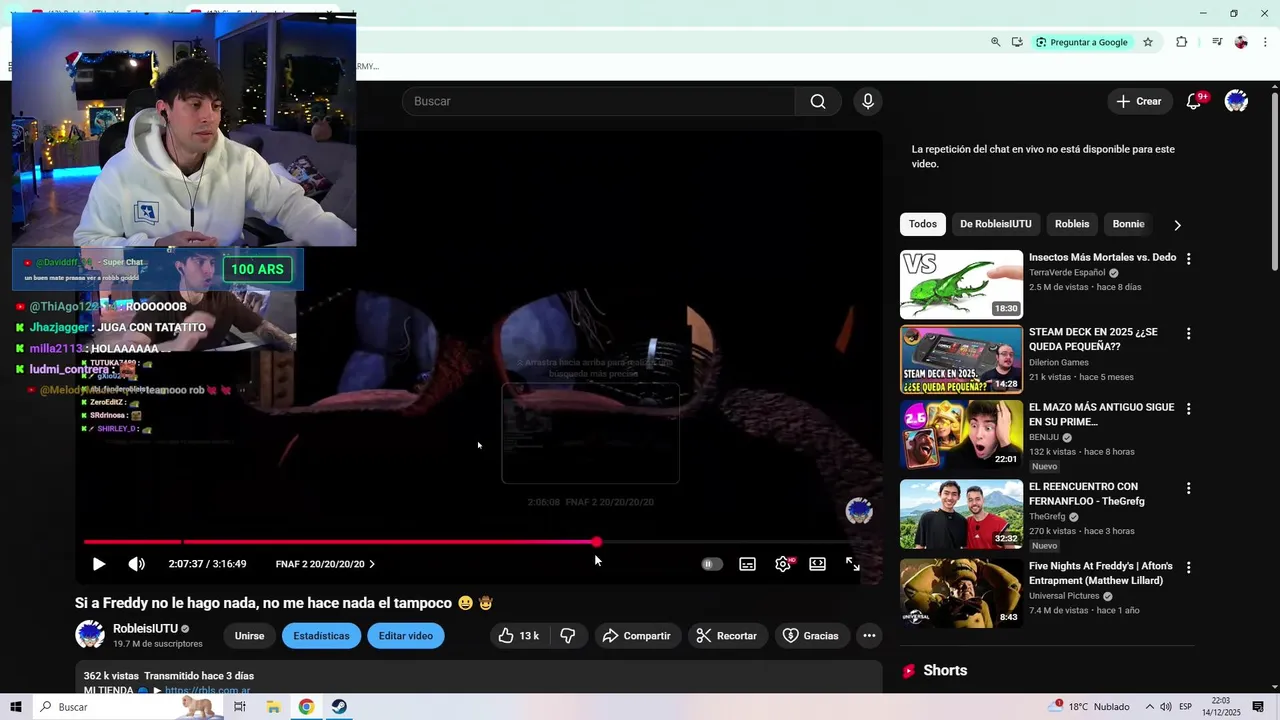Open the YouTube account avatar menu
The width and height of the screenshot is (1280, 720).
coord(1237,101)
